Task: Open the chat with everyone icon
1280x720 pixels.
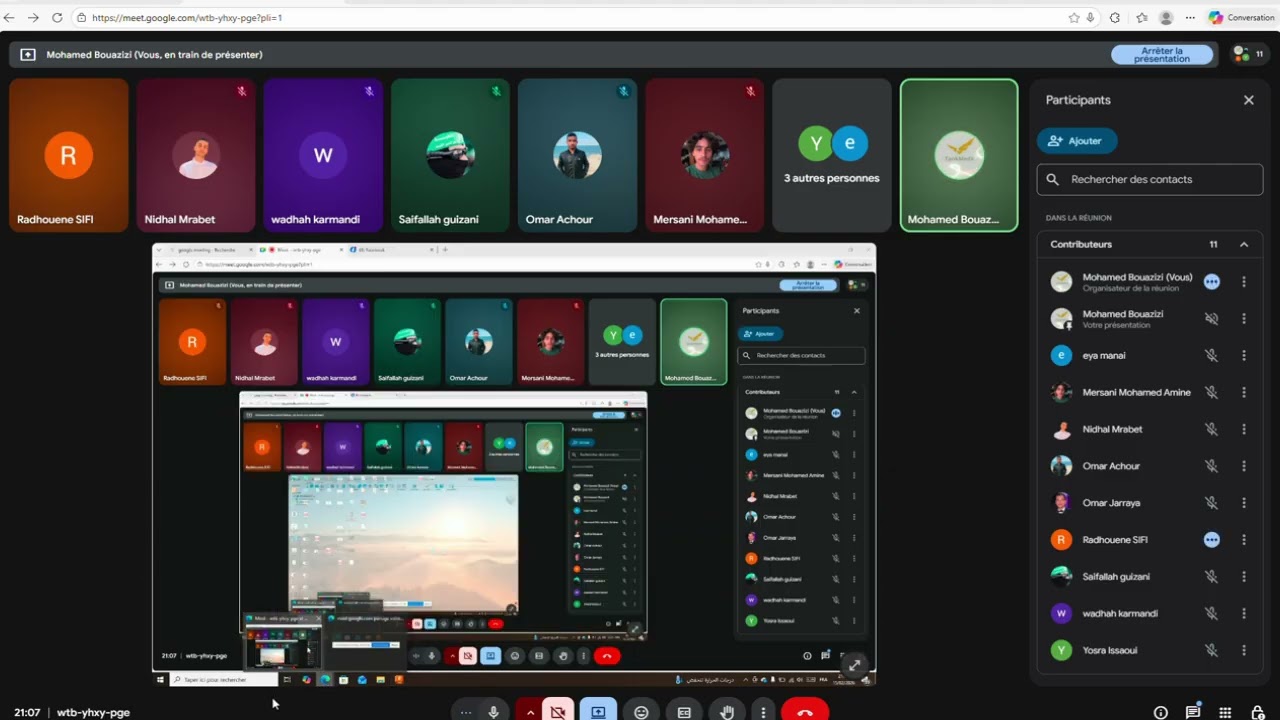Action: (1193, 712)
